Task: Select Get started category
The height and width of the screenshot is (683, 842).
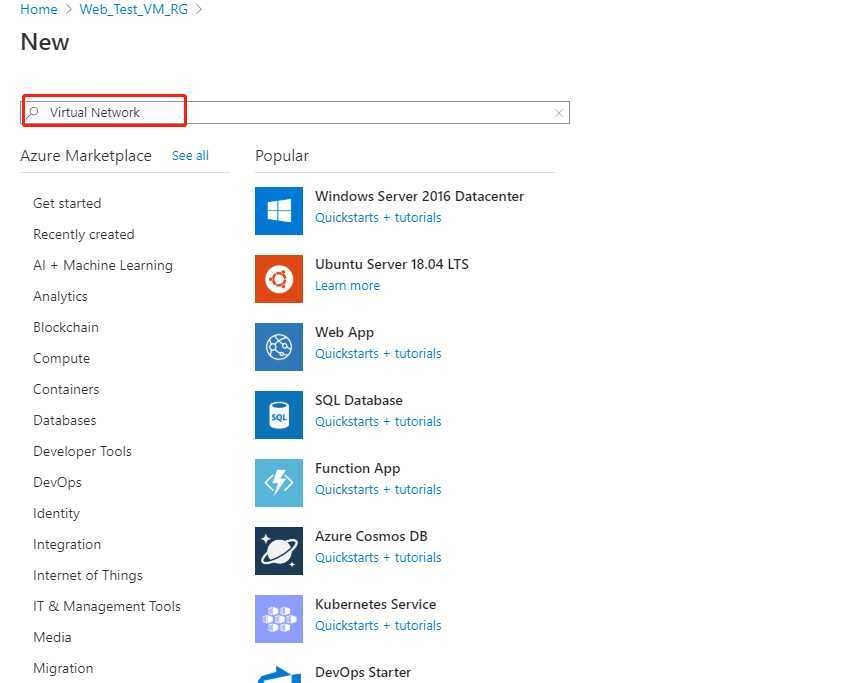Action: tap(67, 204)
